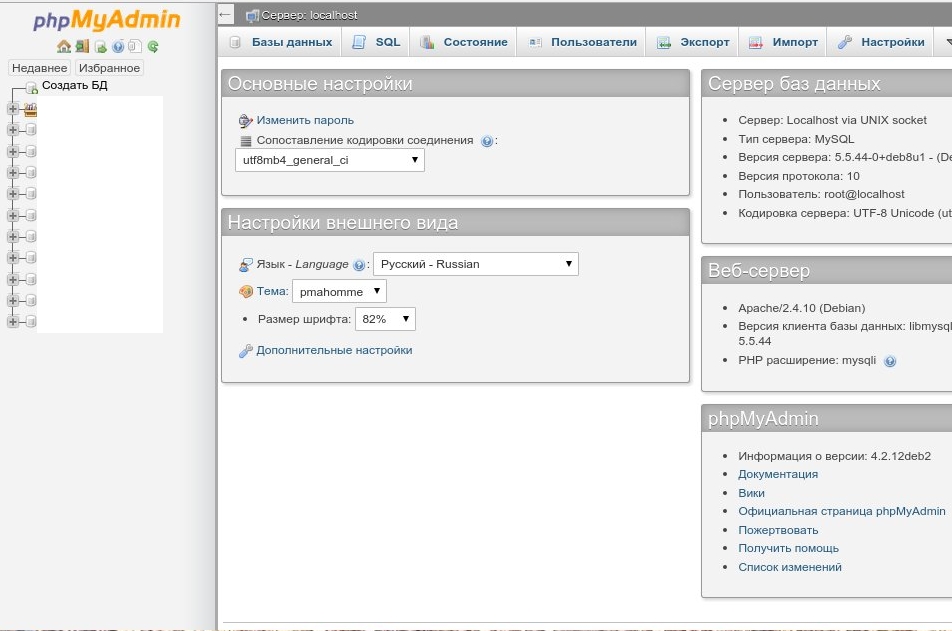Expand the last plus node in database tree
Viewport: 952px width, 631px height.
tap(13, 322)
